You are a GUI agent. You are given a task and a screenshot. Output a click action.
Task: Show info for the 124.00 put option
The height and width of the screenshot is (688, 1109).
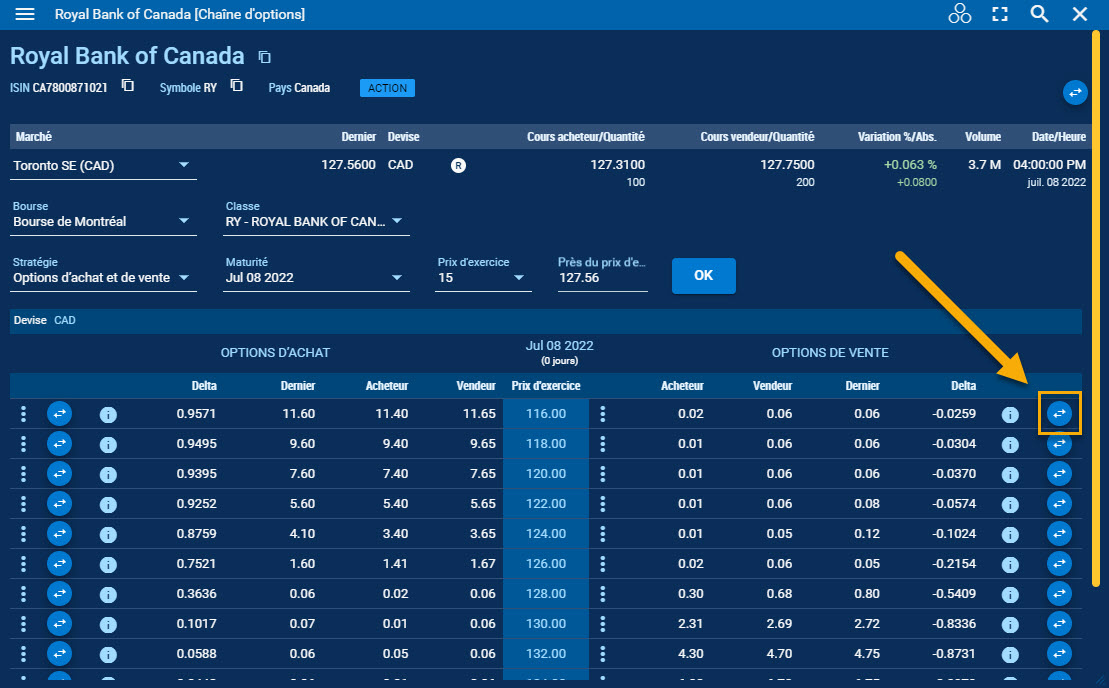pos(1010,535)
